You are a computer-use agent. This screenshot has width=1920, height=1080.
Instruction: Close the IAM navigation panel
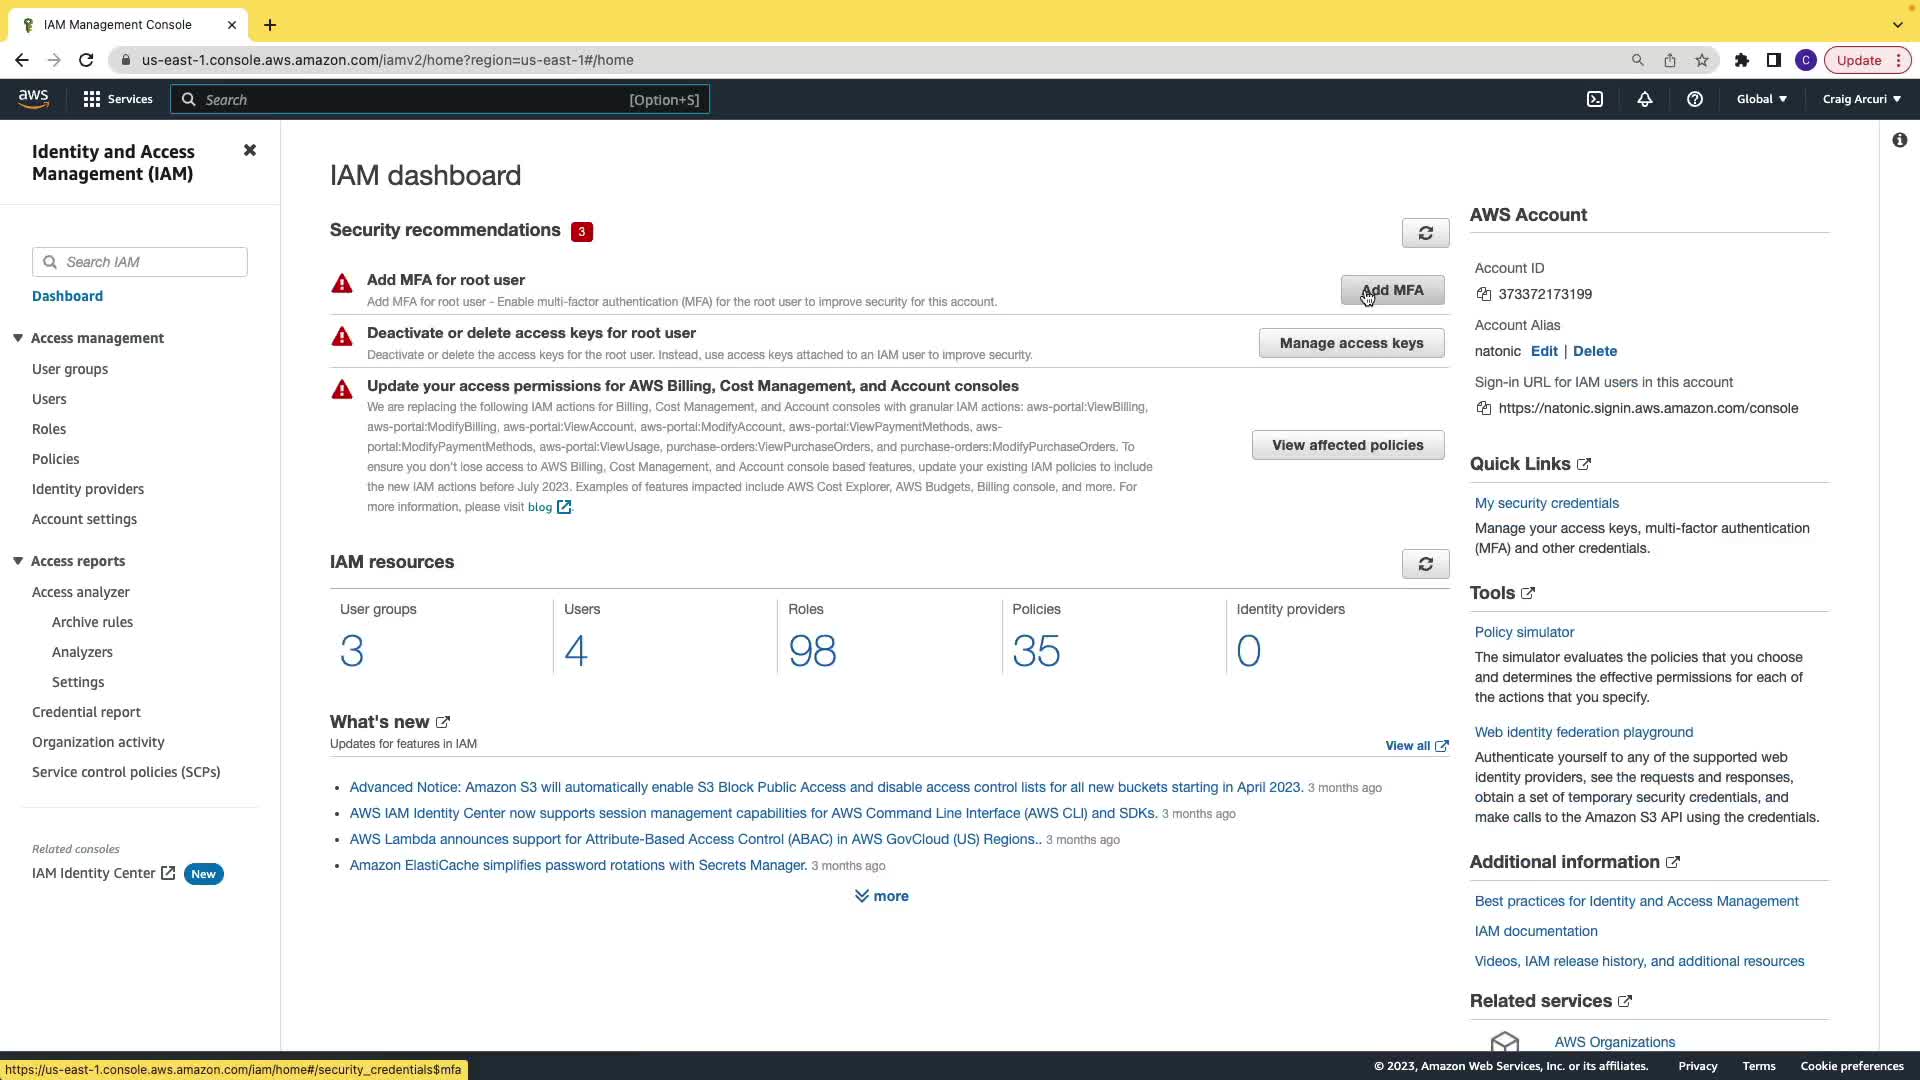click(x=250, y=150)
